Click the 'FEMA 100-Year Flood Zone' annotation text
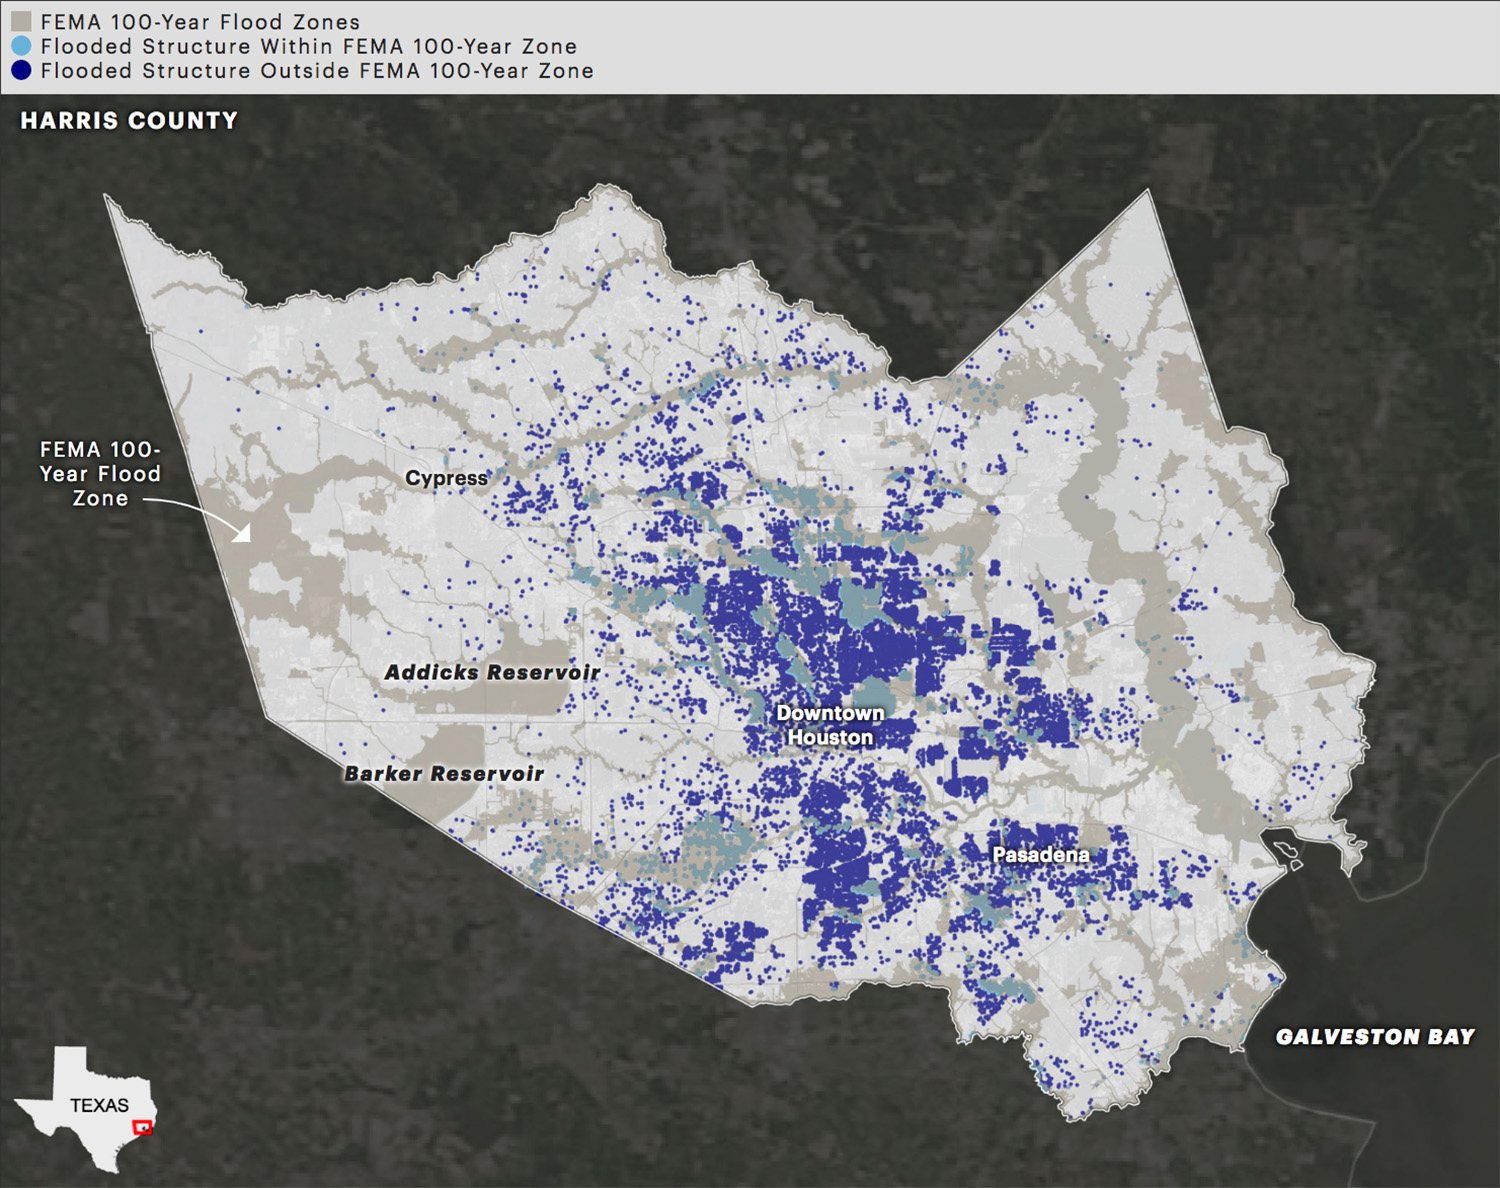 (x=100, y=474)
